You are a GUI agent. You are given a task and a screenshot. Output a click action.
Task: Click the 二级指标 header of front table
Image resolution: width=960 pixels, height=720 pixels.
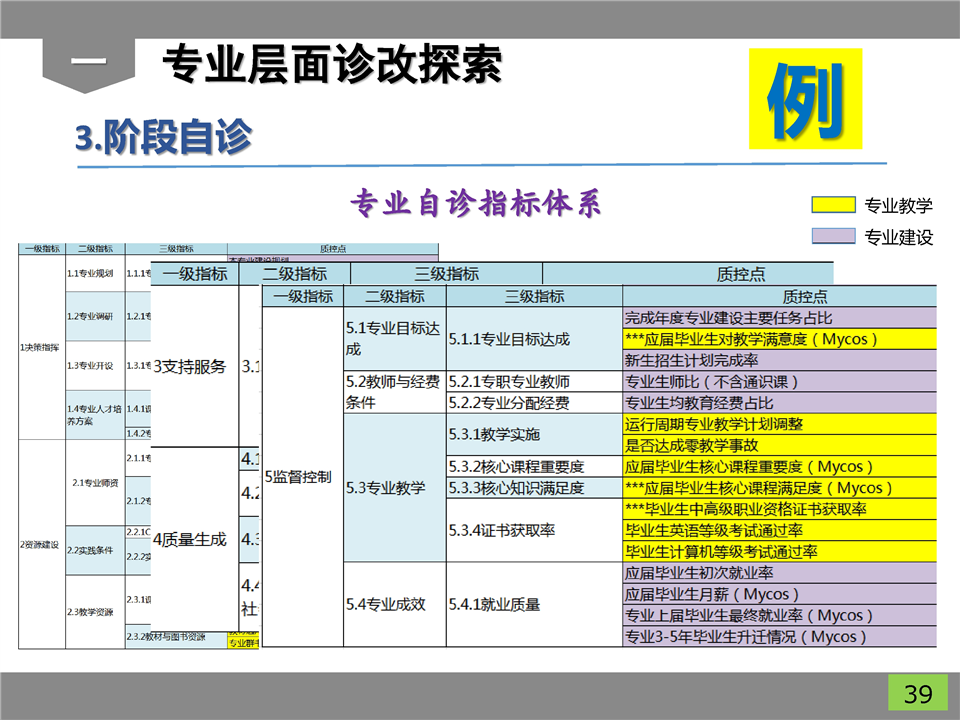[x=395, y=296]
